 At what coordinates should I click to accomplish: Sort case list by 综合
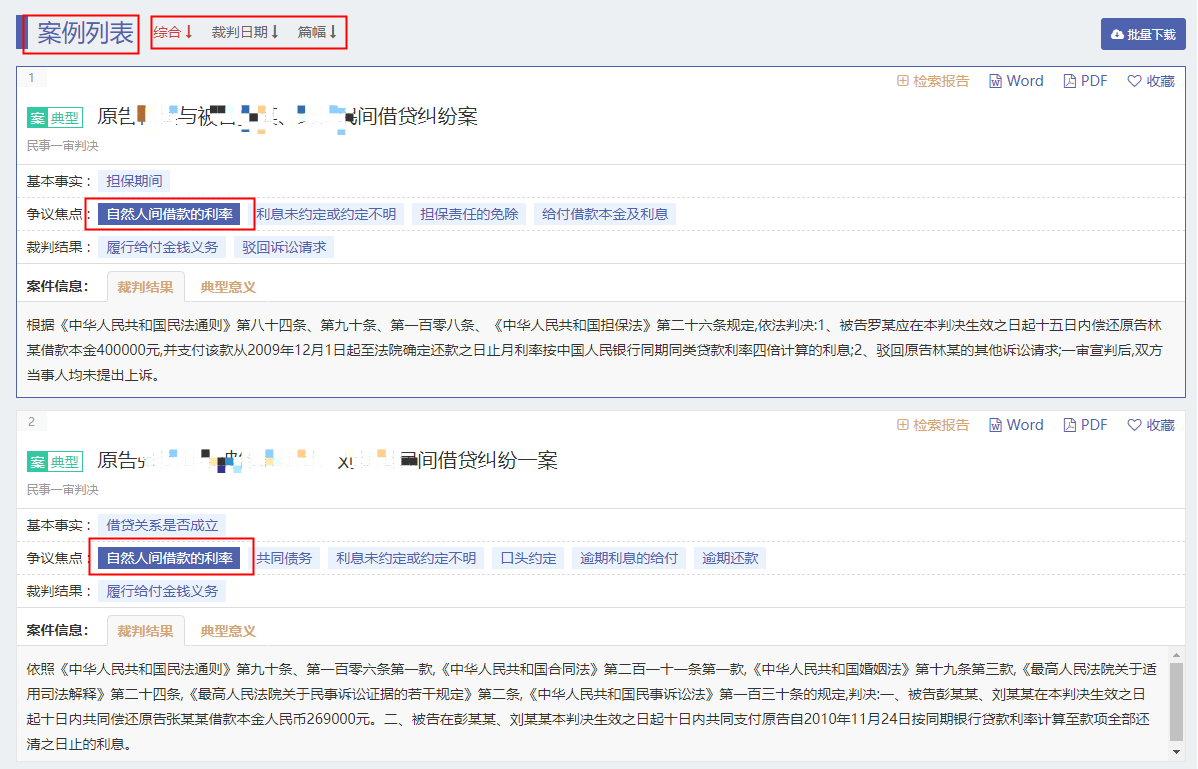(173, 32)
